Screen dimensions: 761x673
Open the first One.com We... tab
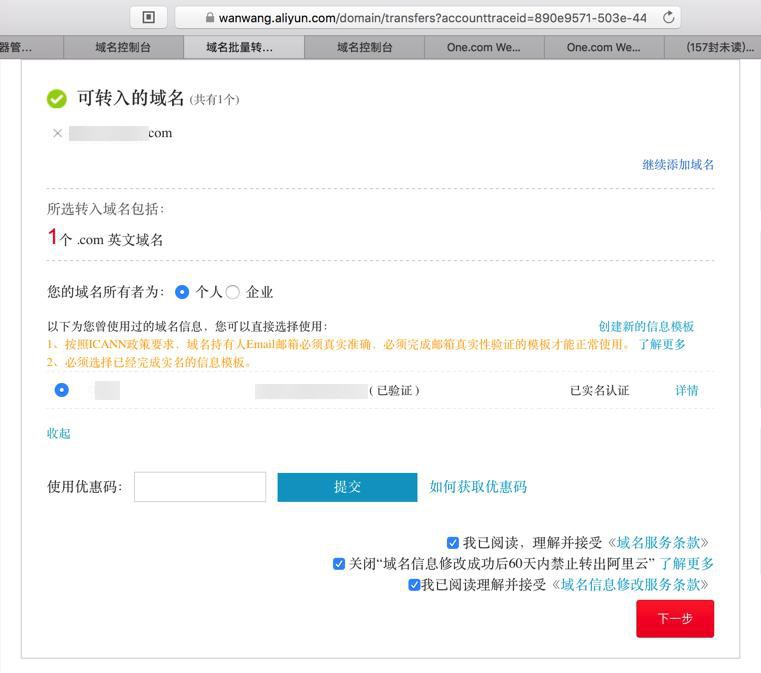point(484,47)
